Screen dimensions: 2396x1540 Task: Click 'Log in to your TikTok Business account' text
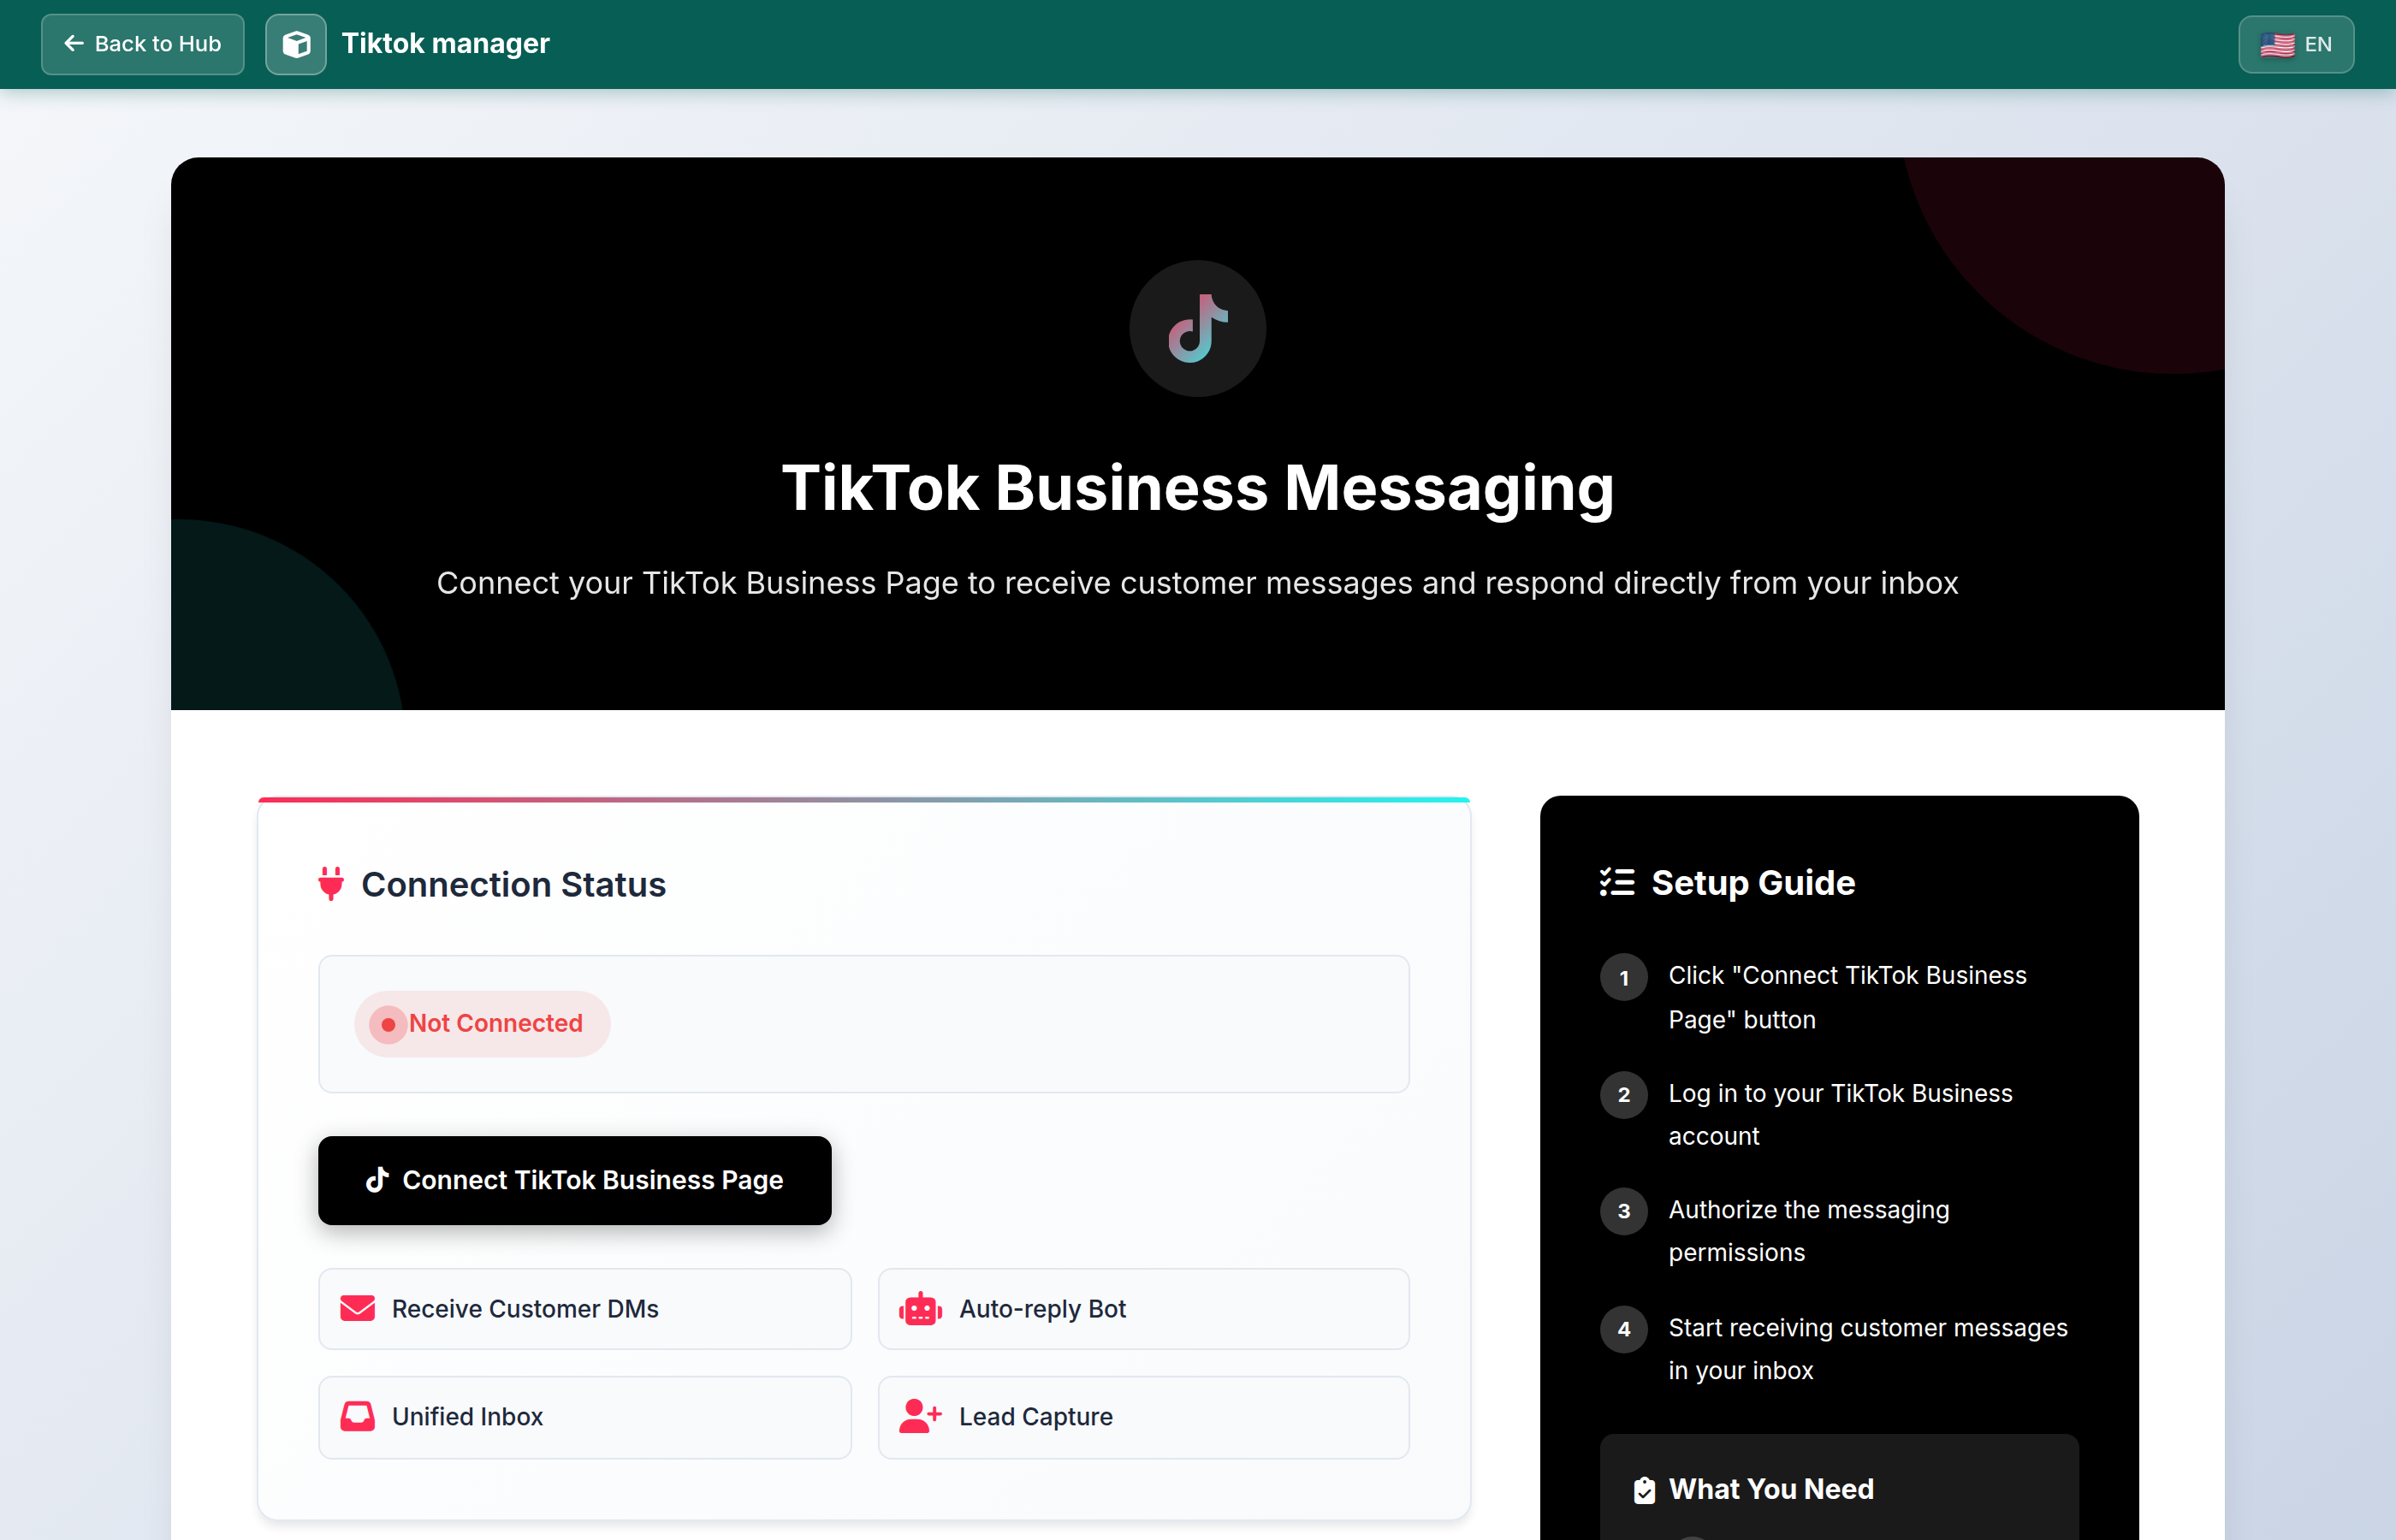coord(1840,1114)
